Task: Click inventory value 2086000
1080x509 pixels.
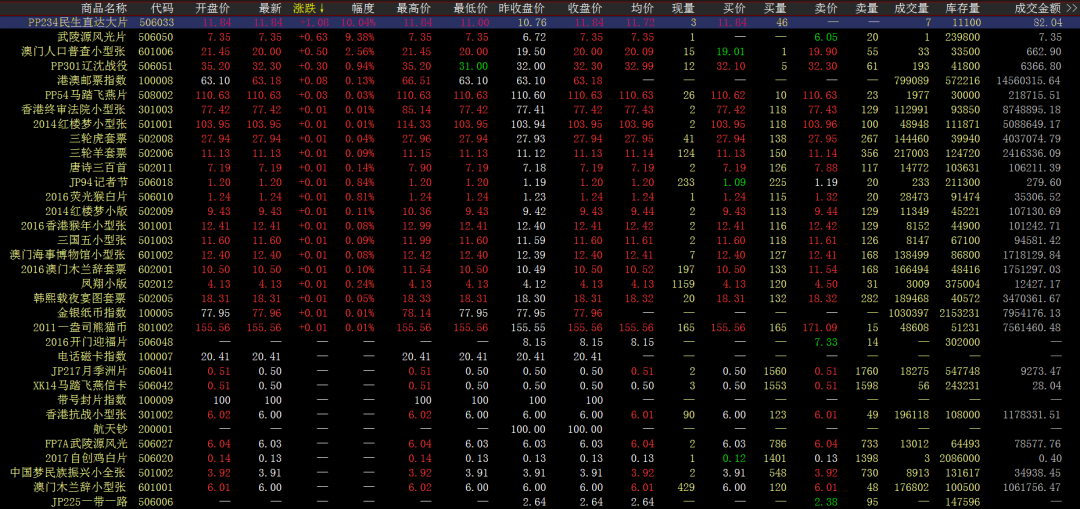Action: pos(961,458)
